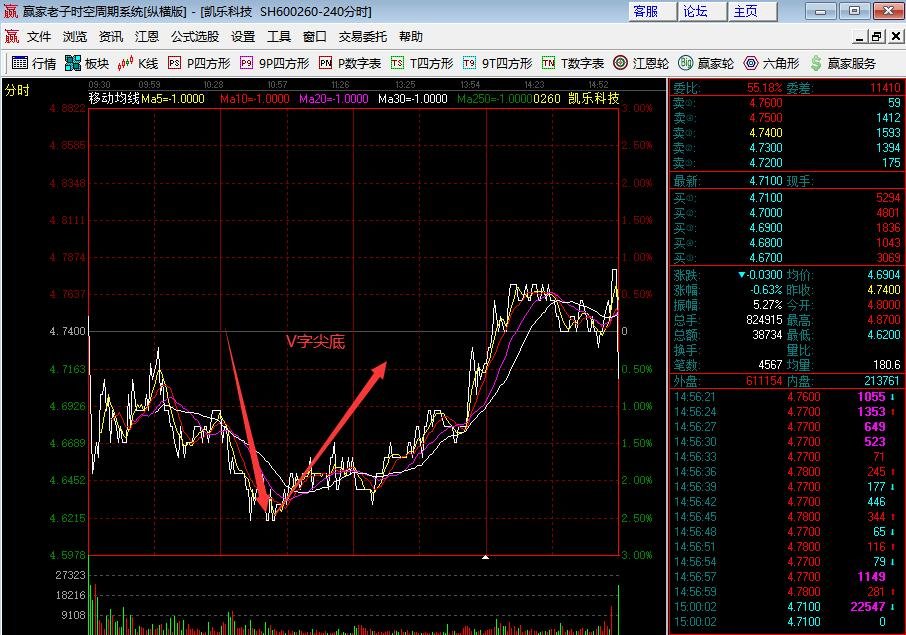Image resolution: width=906 pixels, height=635 pixels.
Task: Open the 江恩 menu
Action: click(147, 36)
